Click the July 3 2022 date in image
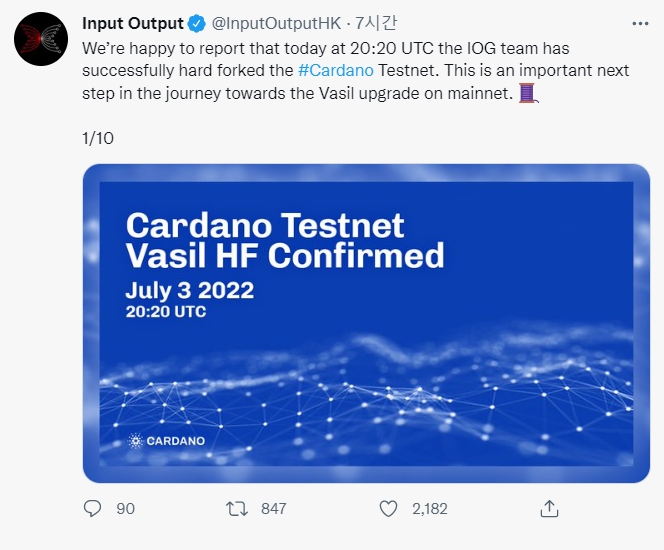 coord(189,291)
